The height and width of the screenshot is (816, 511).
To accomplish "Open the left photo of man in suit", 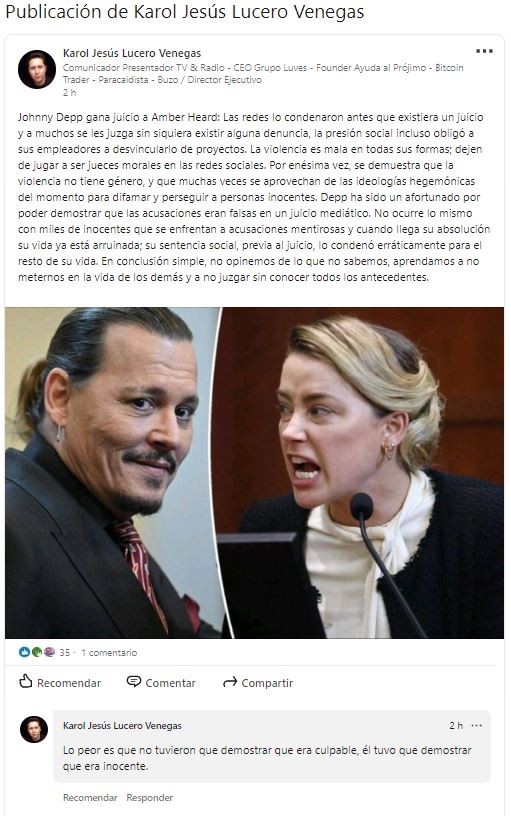I will (112, 473).
